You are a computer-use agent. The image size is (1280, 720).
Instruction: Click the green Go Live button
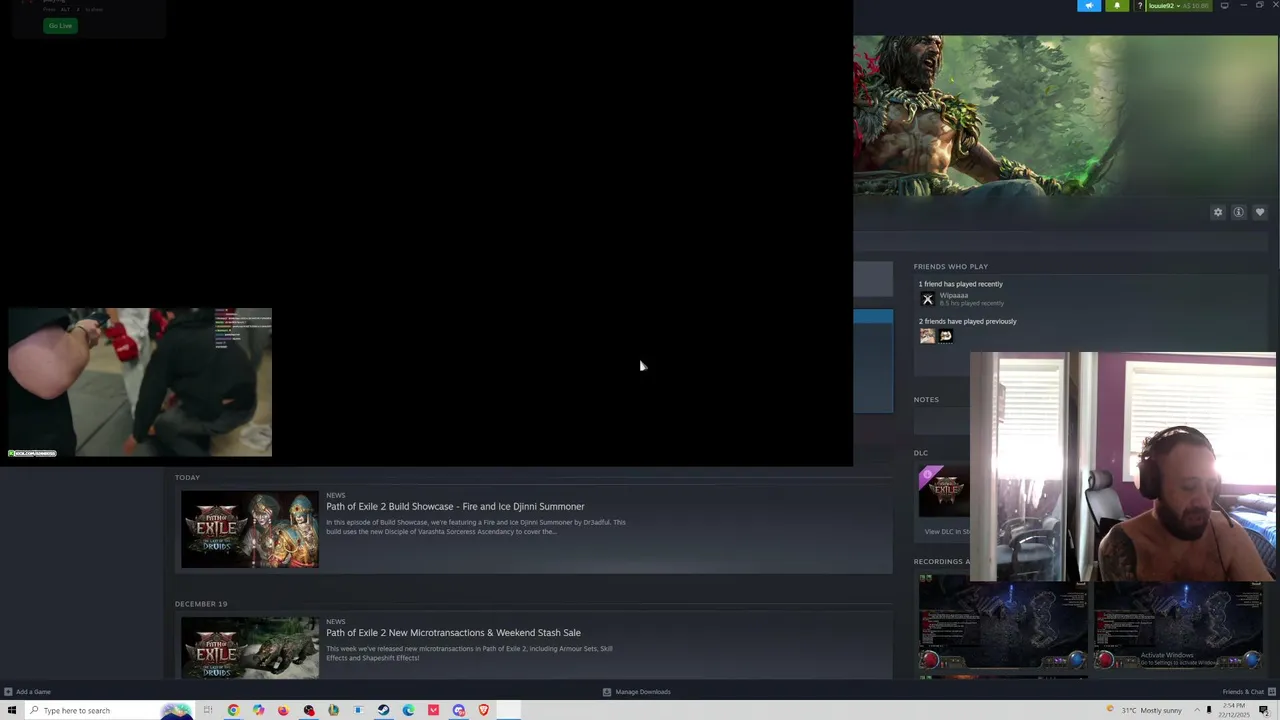pos(60,25)
